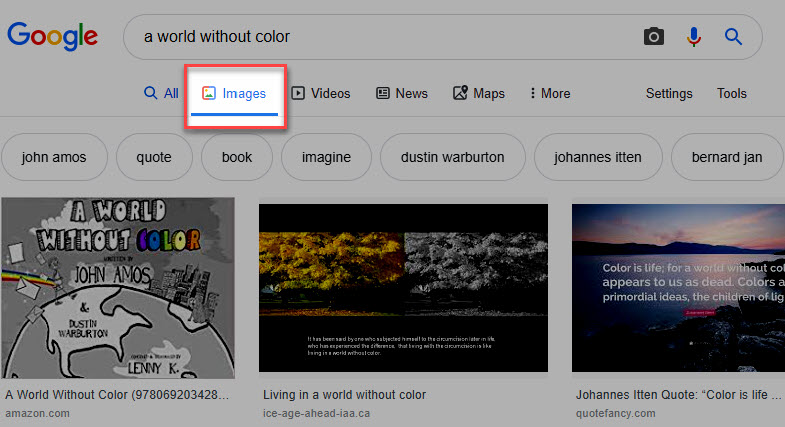Filter by the john amos chip
This screenshot has width=785, height=427.
coord(54,157)
